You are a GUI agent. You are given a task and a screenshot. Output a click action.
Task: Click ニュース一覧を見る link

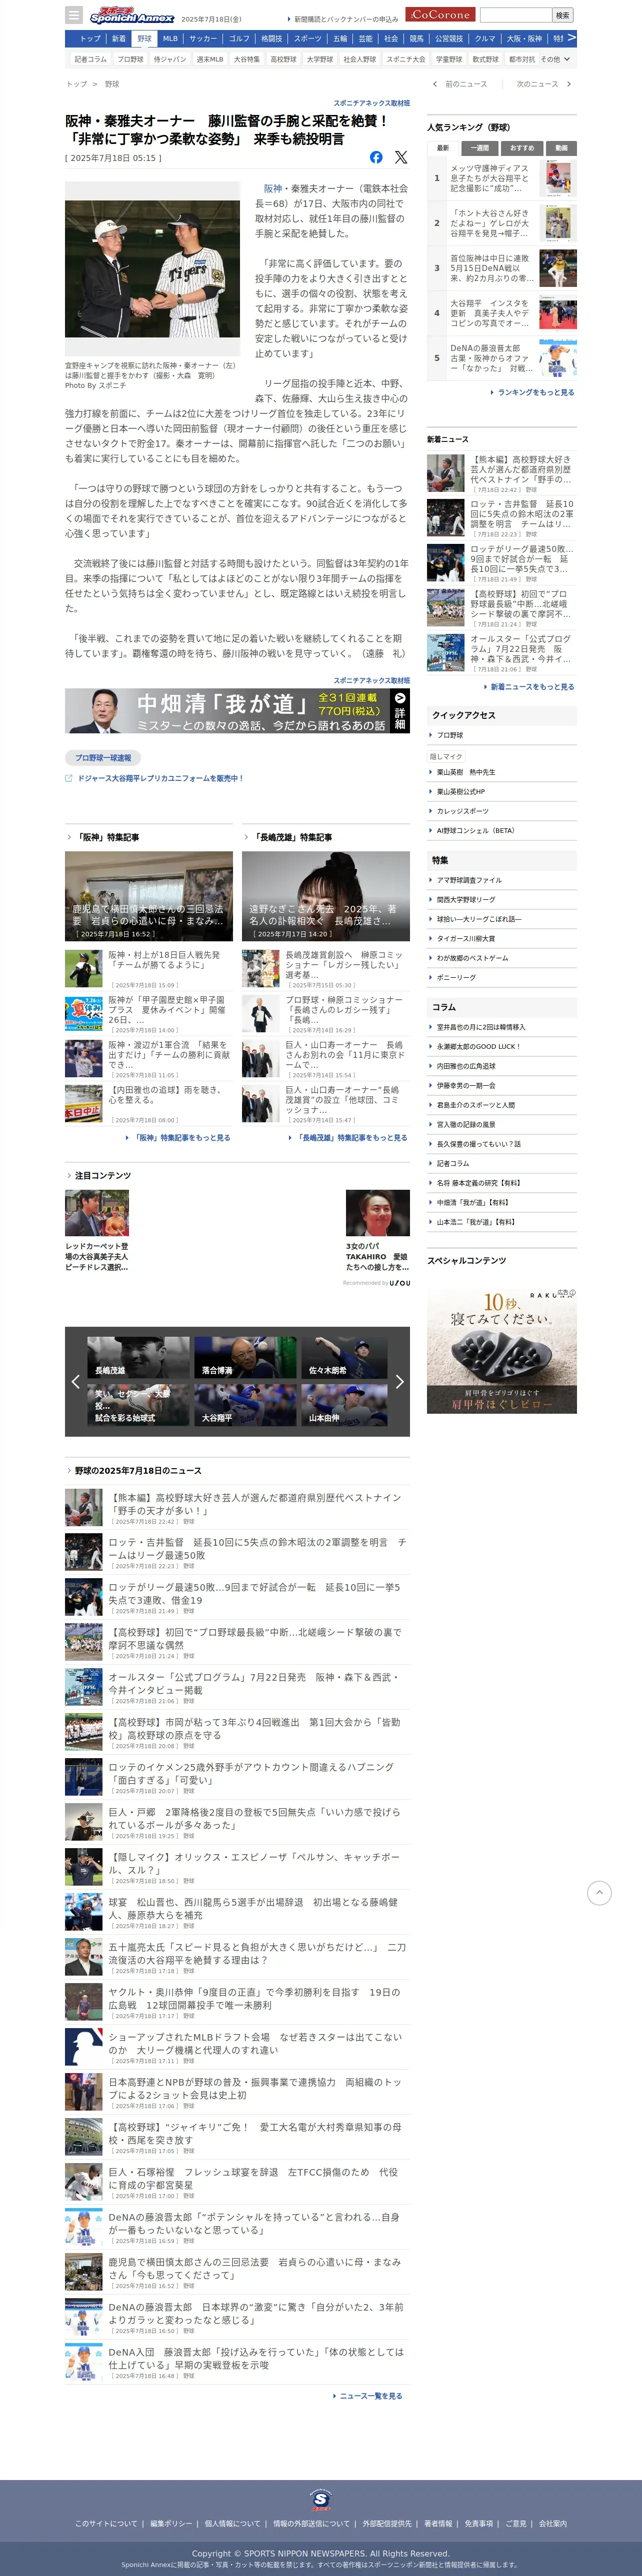coord(369,2395)
